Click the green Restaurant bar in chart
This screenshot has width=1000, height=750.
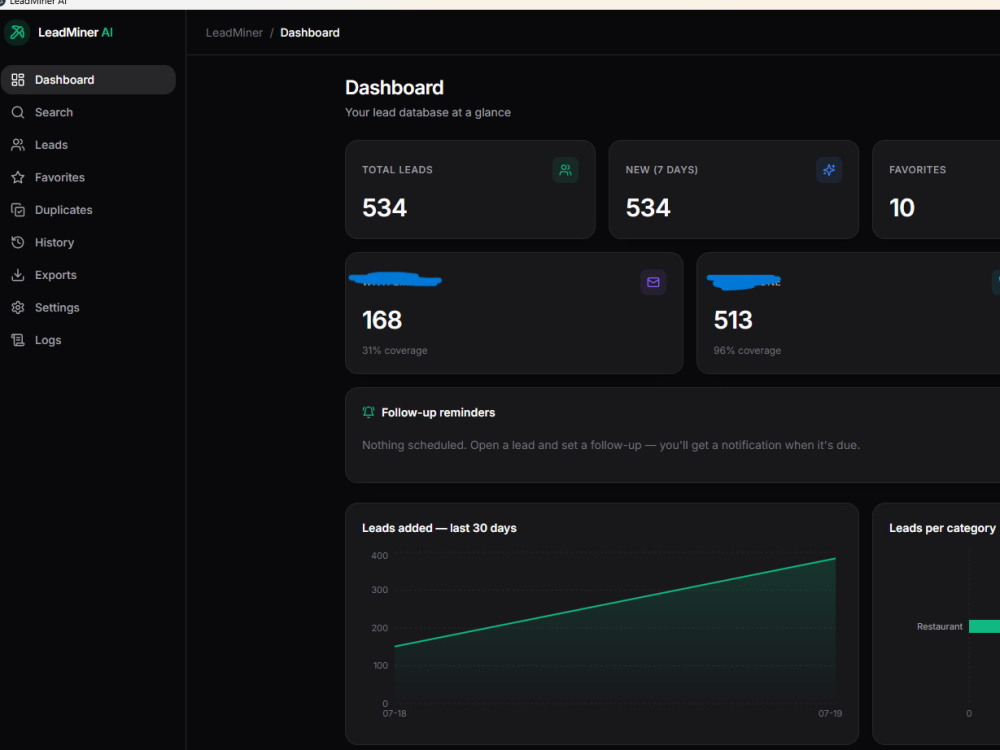(x=984, y=627)
